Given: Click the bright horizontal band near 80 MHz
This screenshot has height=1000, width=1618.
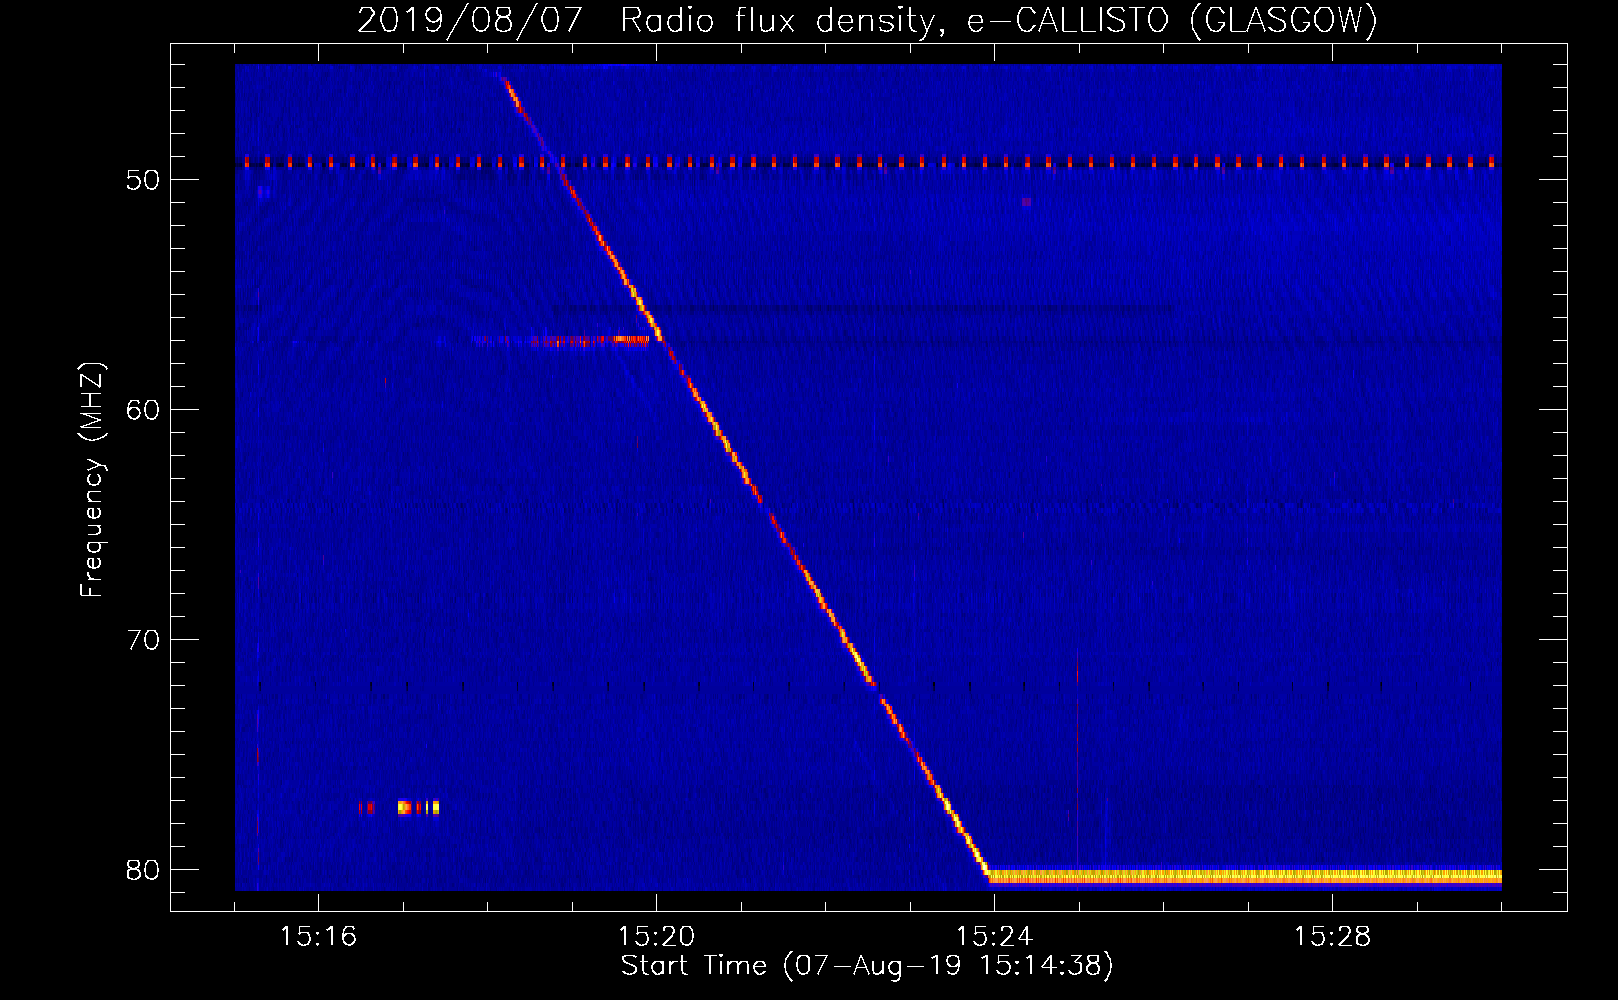Looking at the screenshot, I should (1244, 877).
